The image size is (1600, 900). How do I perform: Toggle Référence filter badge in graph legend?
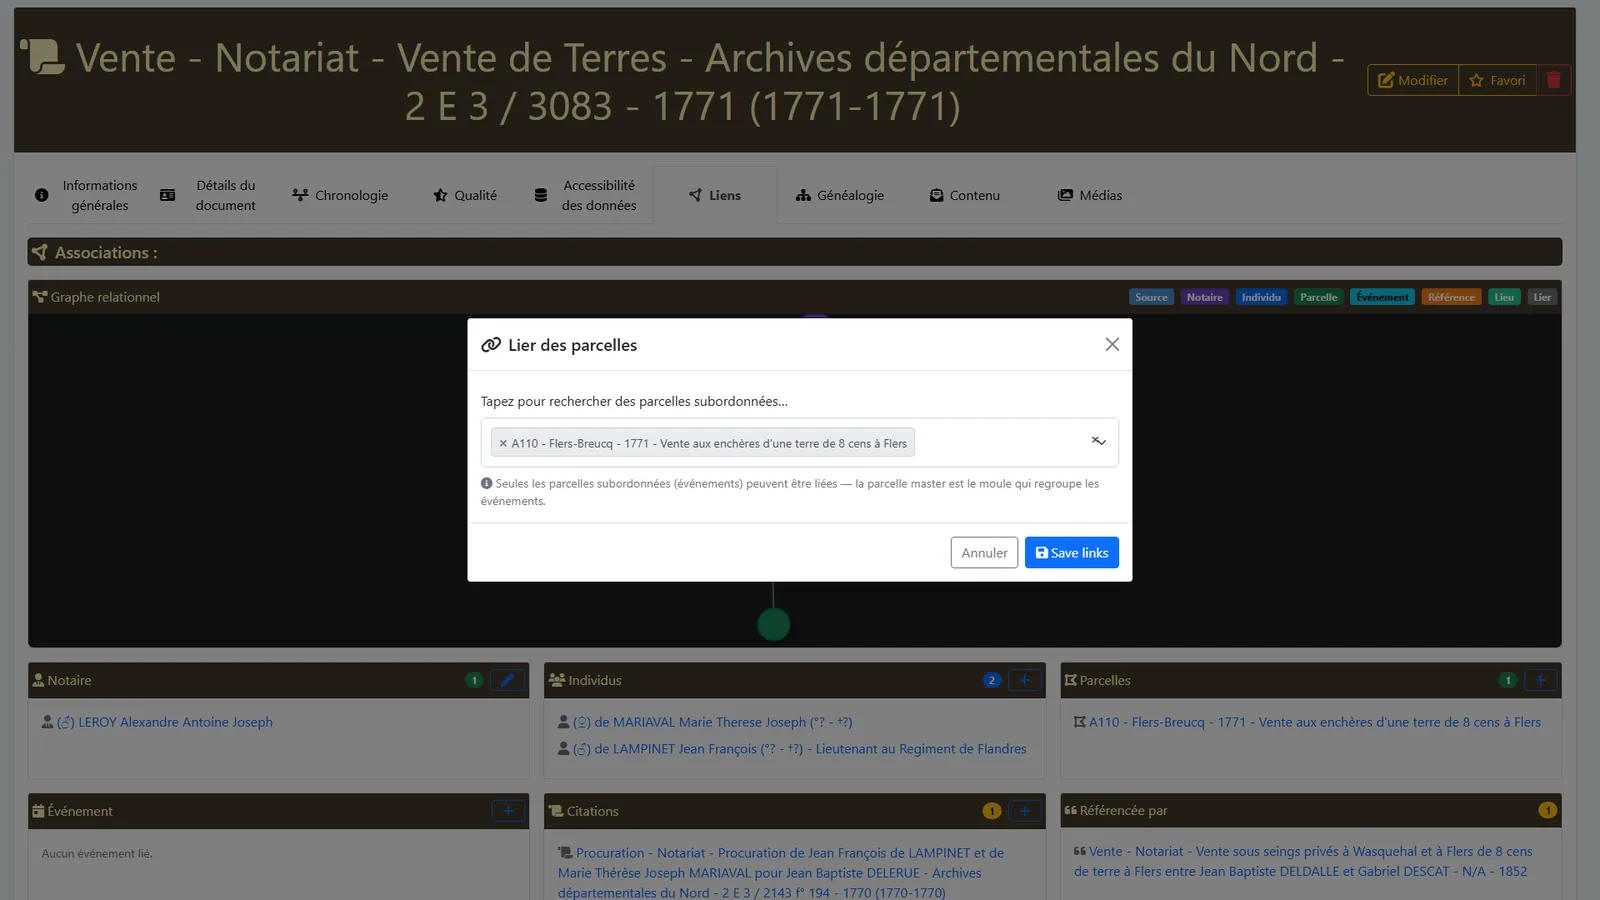tap(1451, 297)
